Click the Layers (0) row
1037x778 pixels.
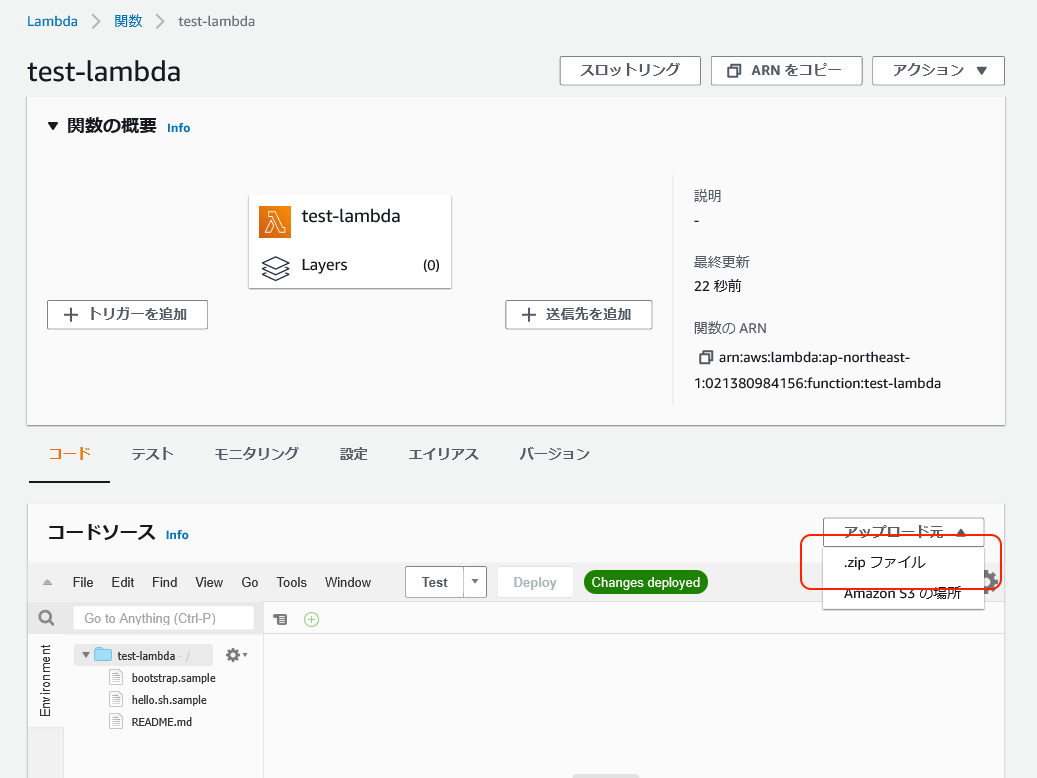click(x=350, y=266)
